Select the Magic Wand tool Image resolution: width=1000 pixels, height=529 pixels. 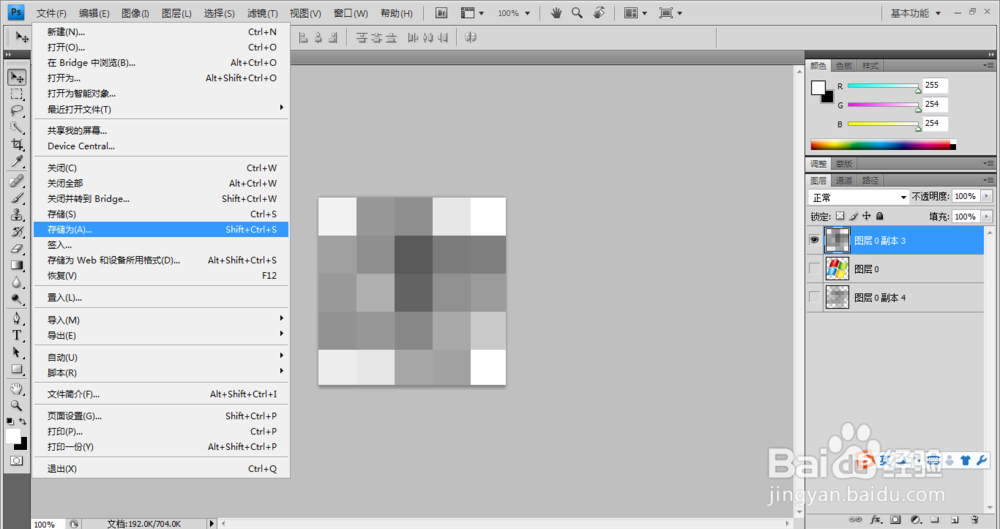(17, 128)
